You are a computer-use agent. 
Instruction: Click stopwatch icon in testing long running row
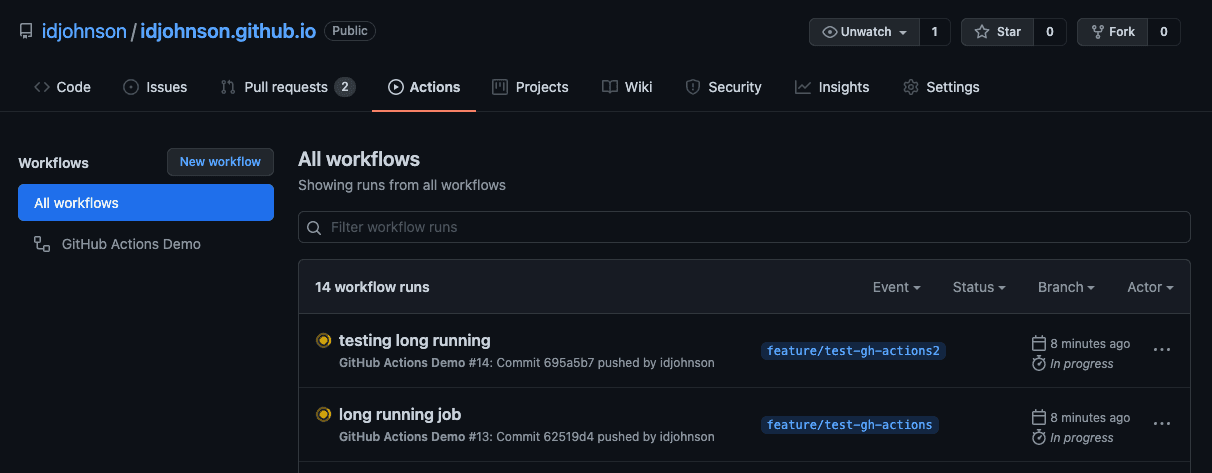(1038, 363)
